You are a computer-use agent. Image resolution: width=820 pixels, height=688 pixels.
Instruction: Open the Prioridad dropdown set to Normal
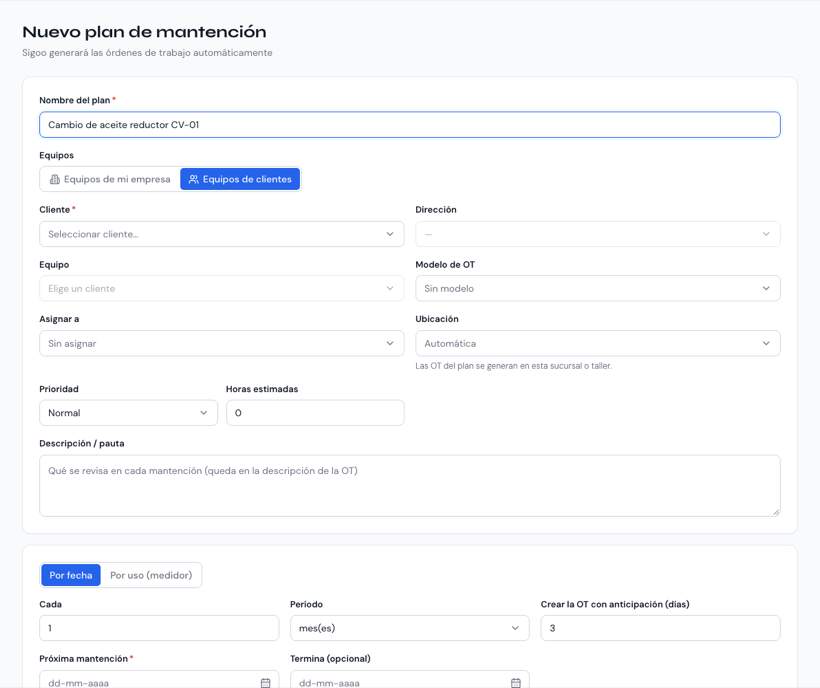(128, 413)
